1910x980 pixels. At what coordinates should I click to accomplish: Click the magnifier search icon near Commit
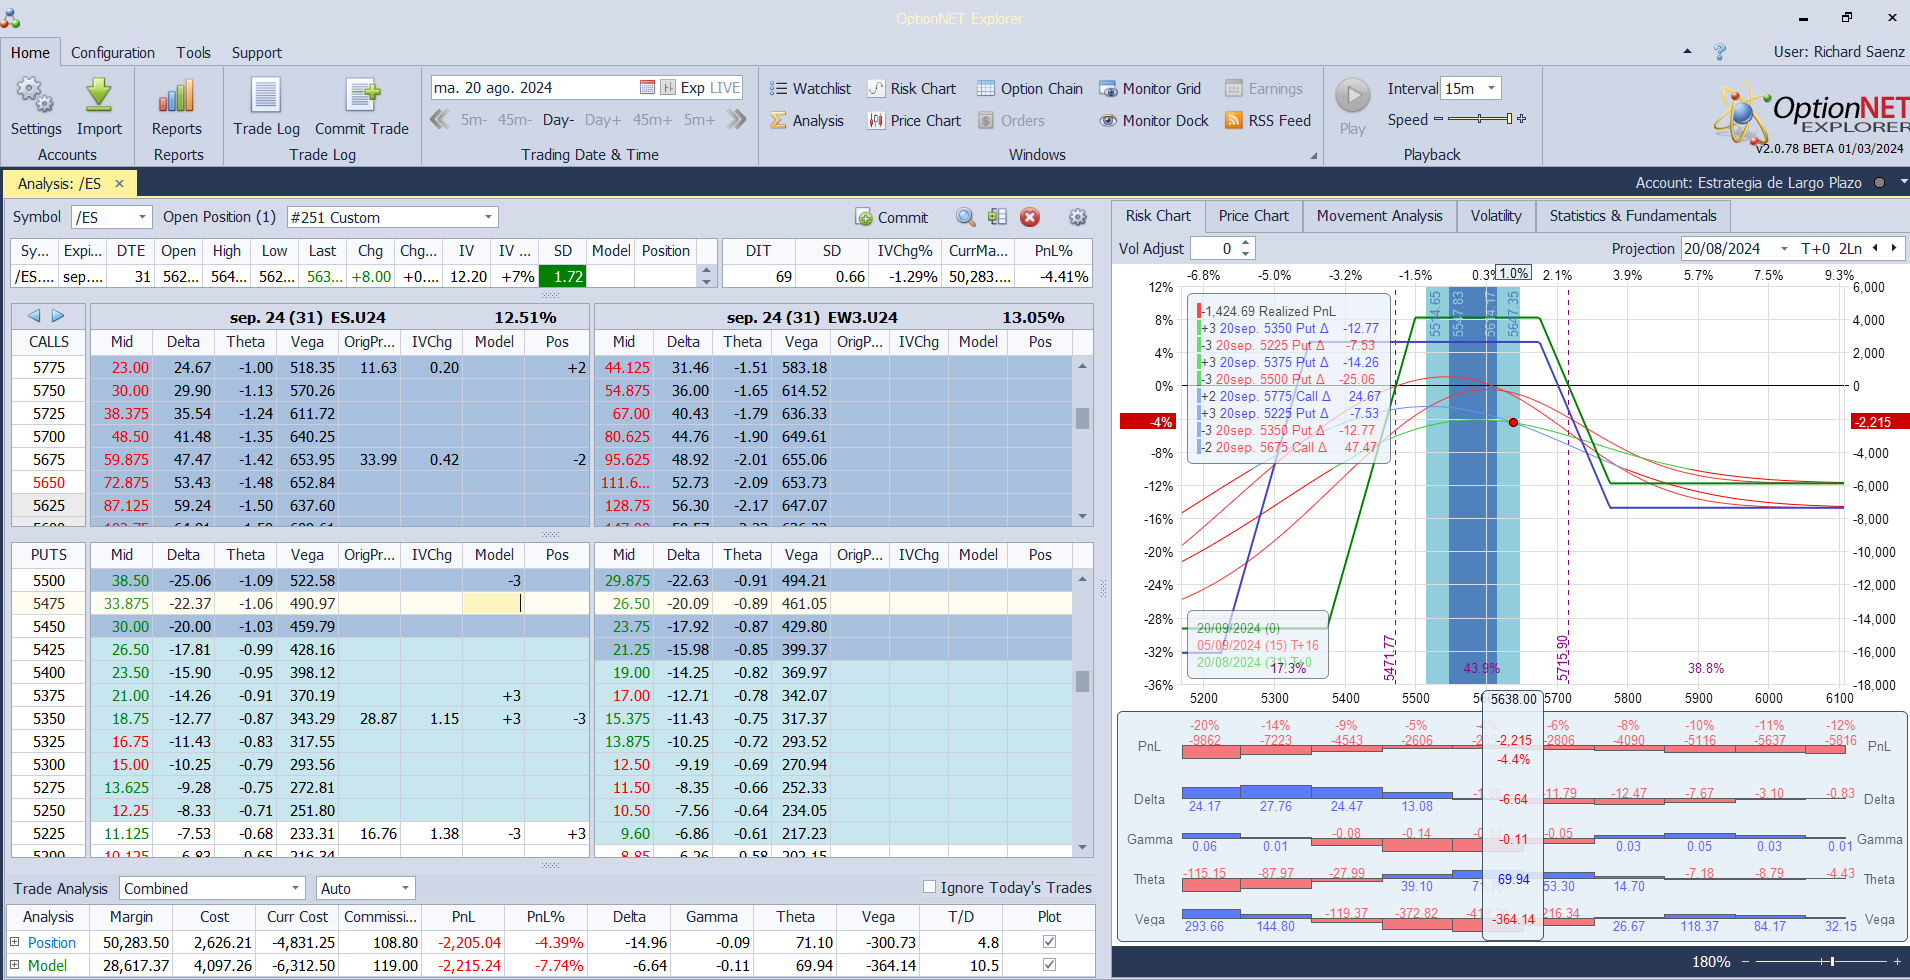pos(965,217)
